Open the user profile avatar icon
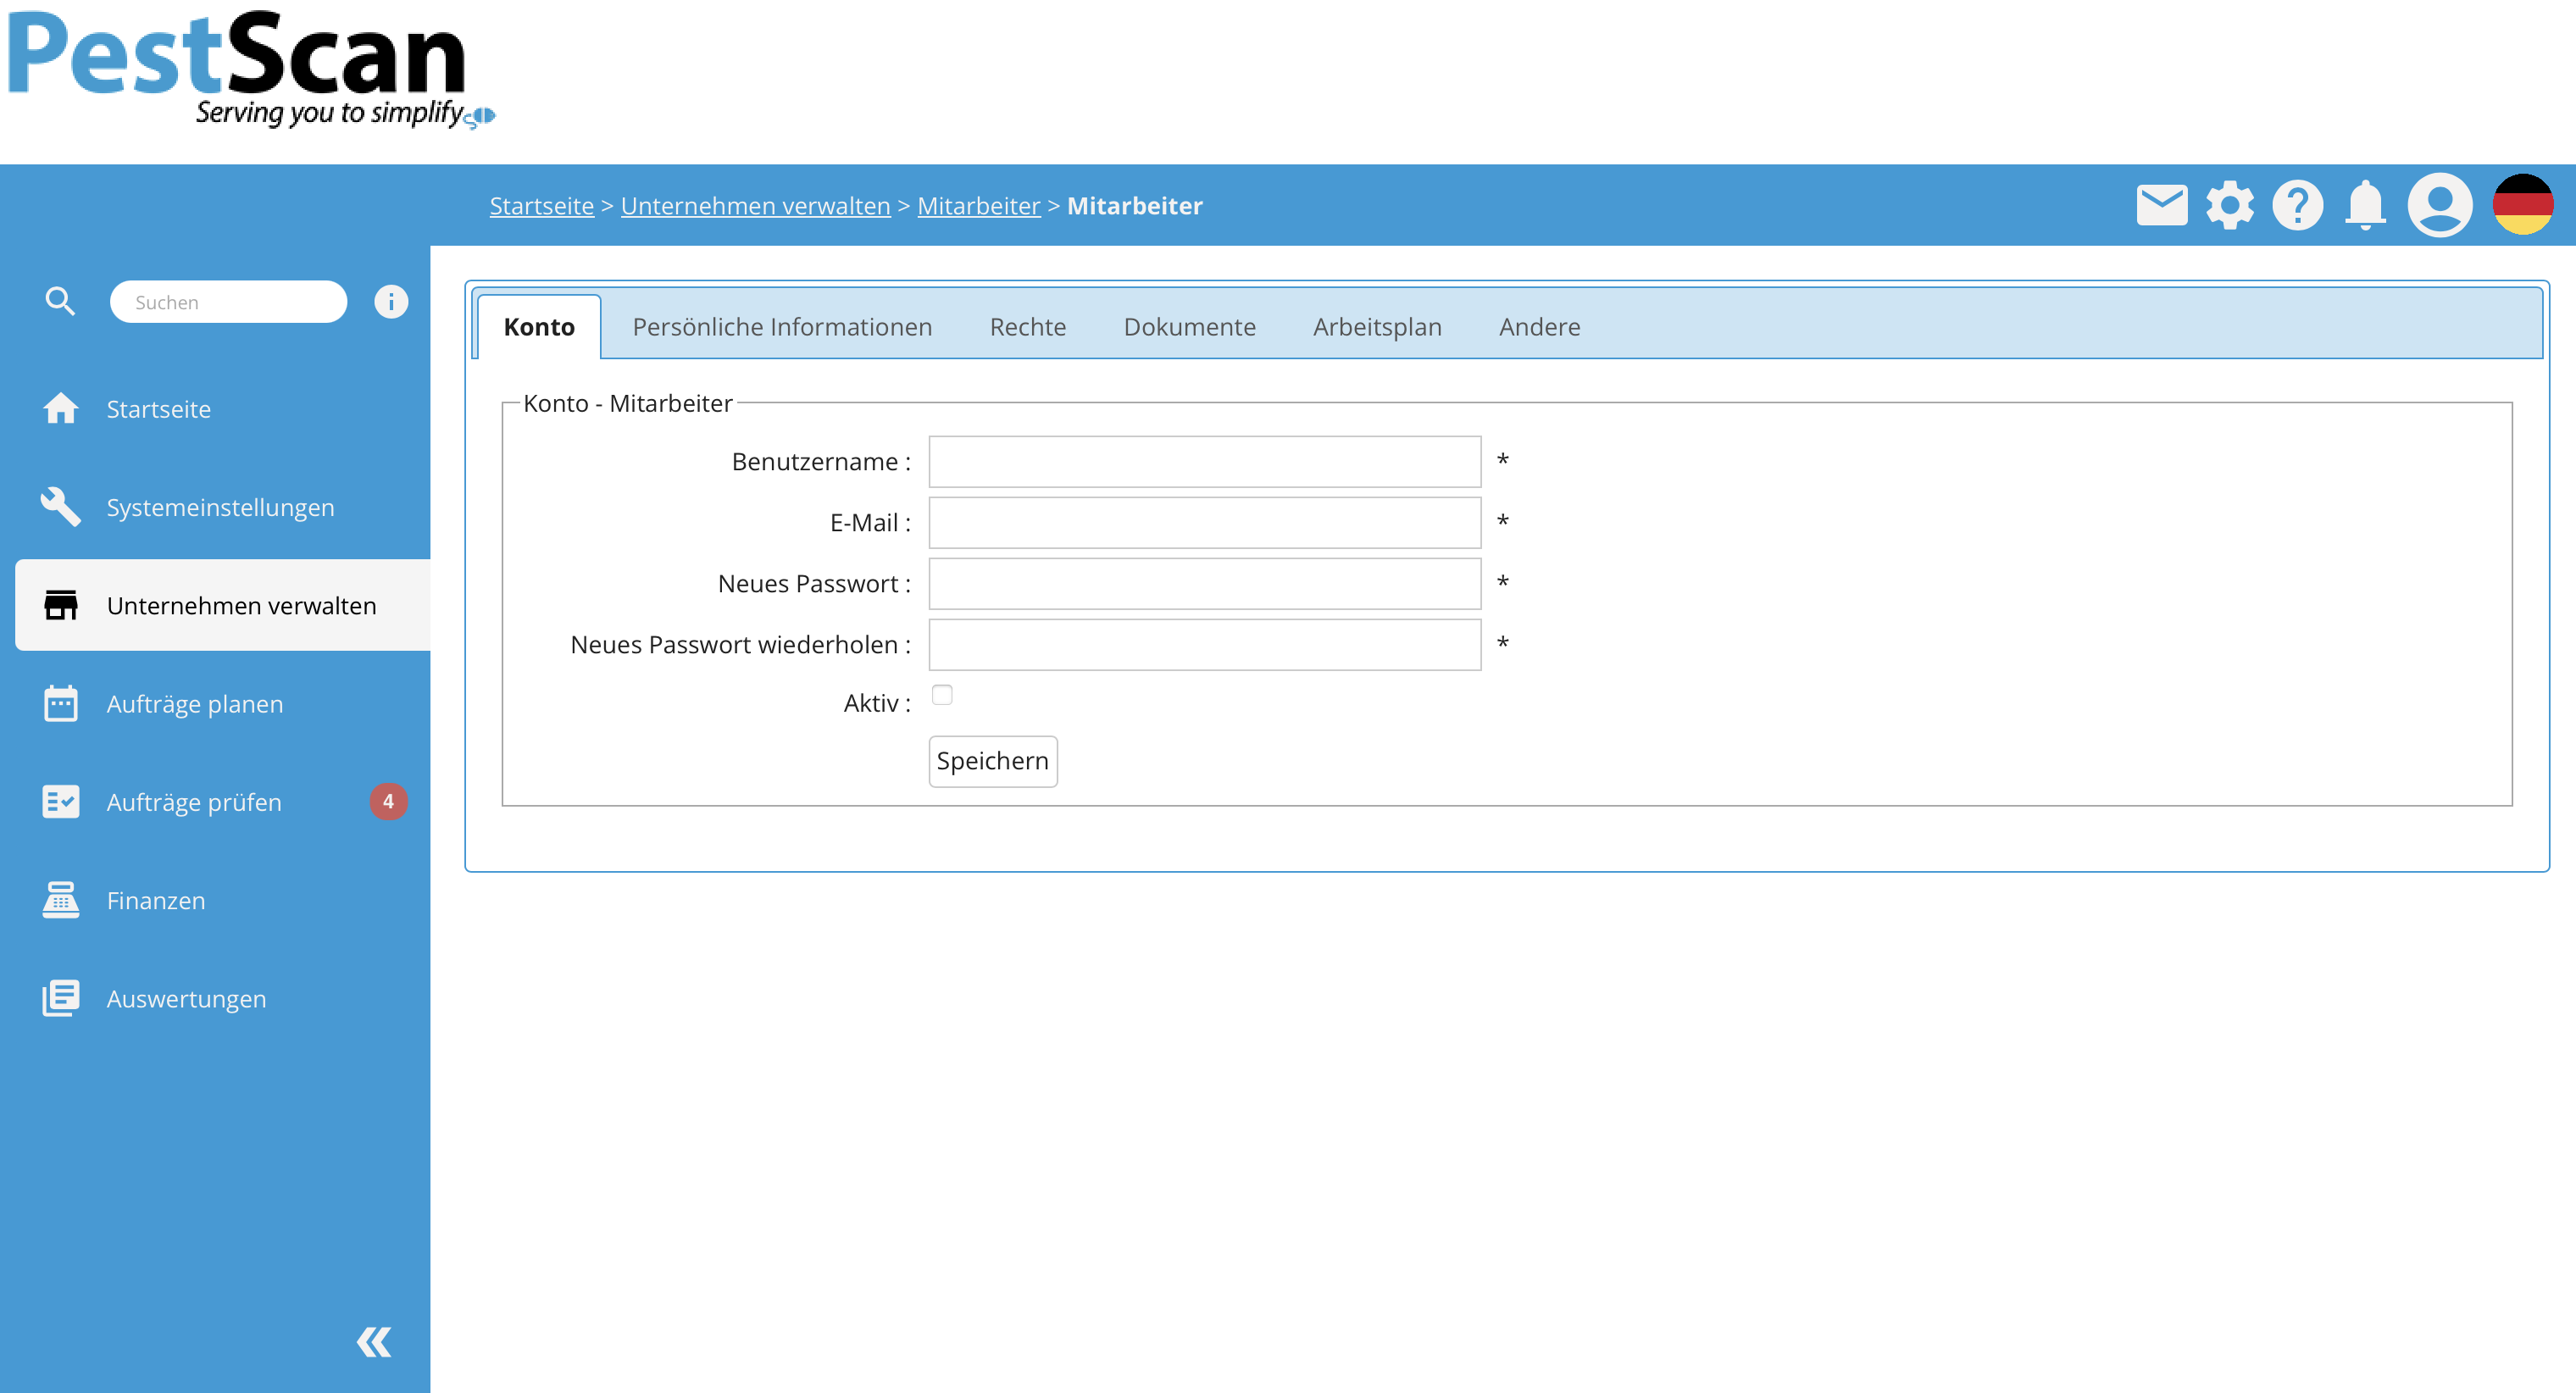Viewport: 2576px width, 1393px height. (2439, 205)
